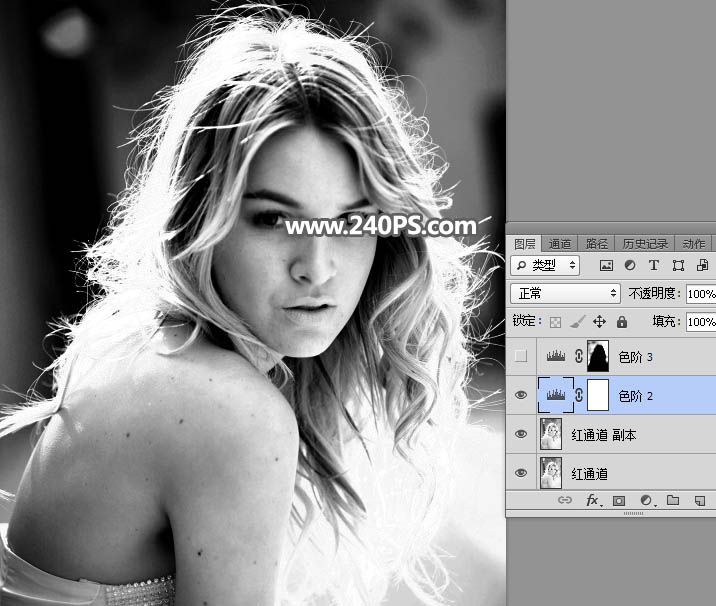Open the 路径 tab
The width and height of the screenshot is (716, 606).
coord(596,244)
